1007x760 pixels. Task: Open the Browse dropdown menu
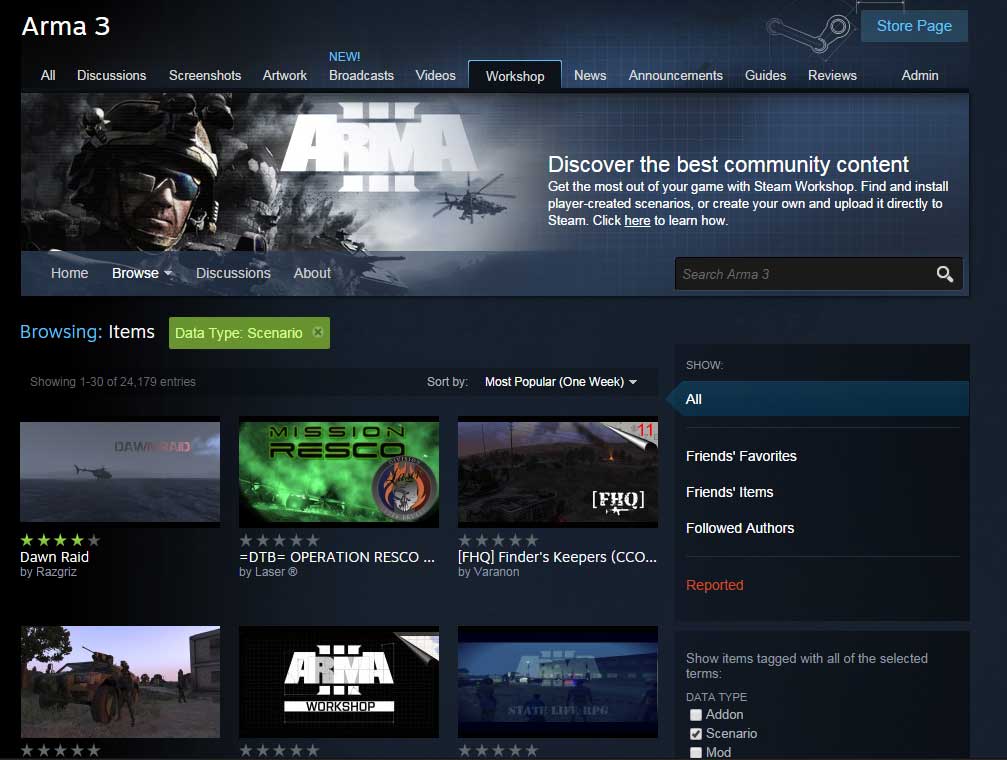(141, 273)
